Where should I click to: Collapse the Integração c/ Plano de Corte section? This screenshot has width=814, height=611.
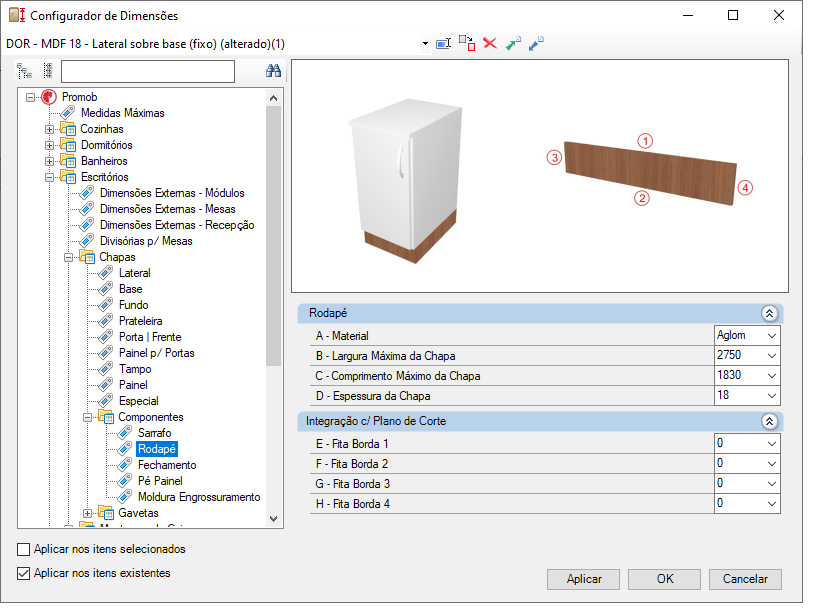[769, 421]
